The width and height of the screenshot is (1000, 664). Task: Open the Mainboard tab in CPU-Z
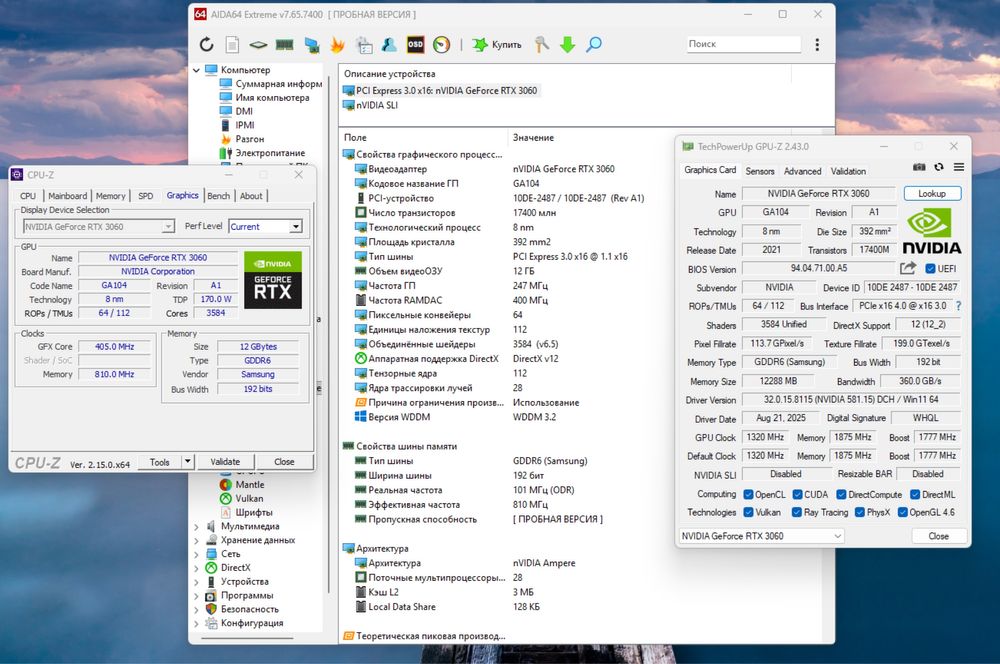68,196
